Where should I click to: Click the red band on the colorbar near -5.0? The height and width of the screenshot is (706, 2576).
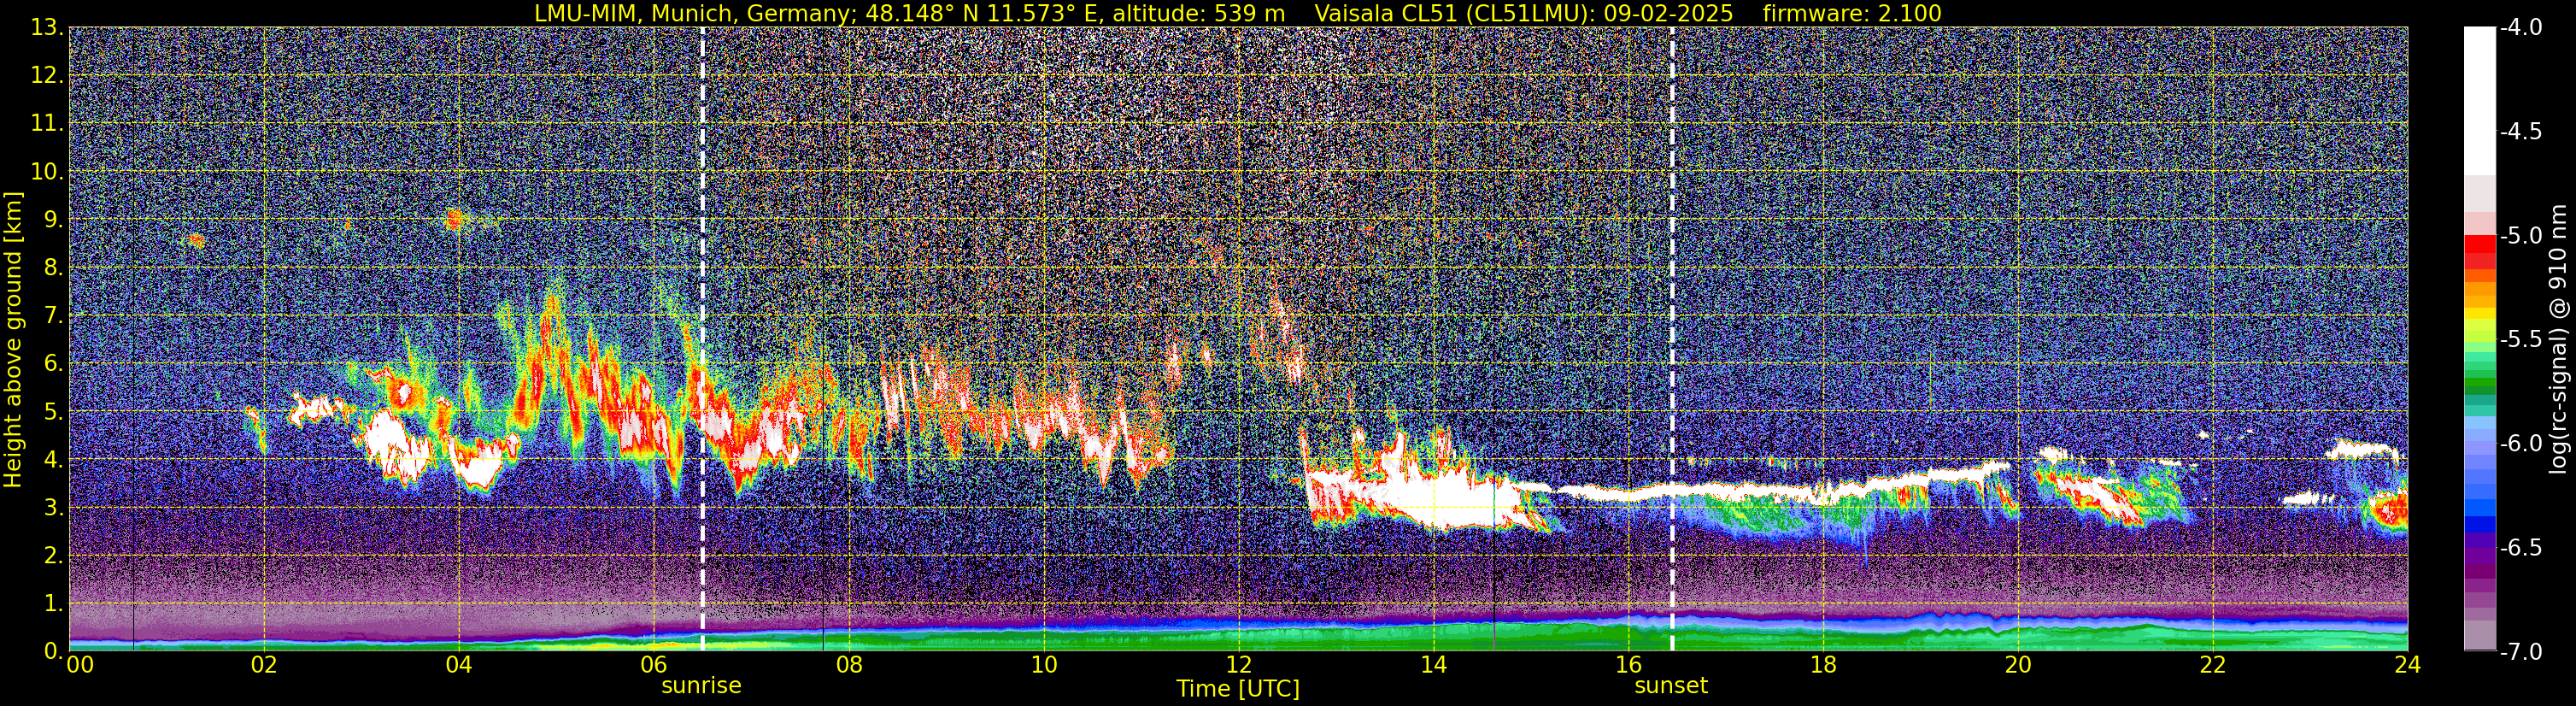pyautogui.click(x=2479, y=244)
